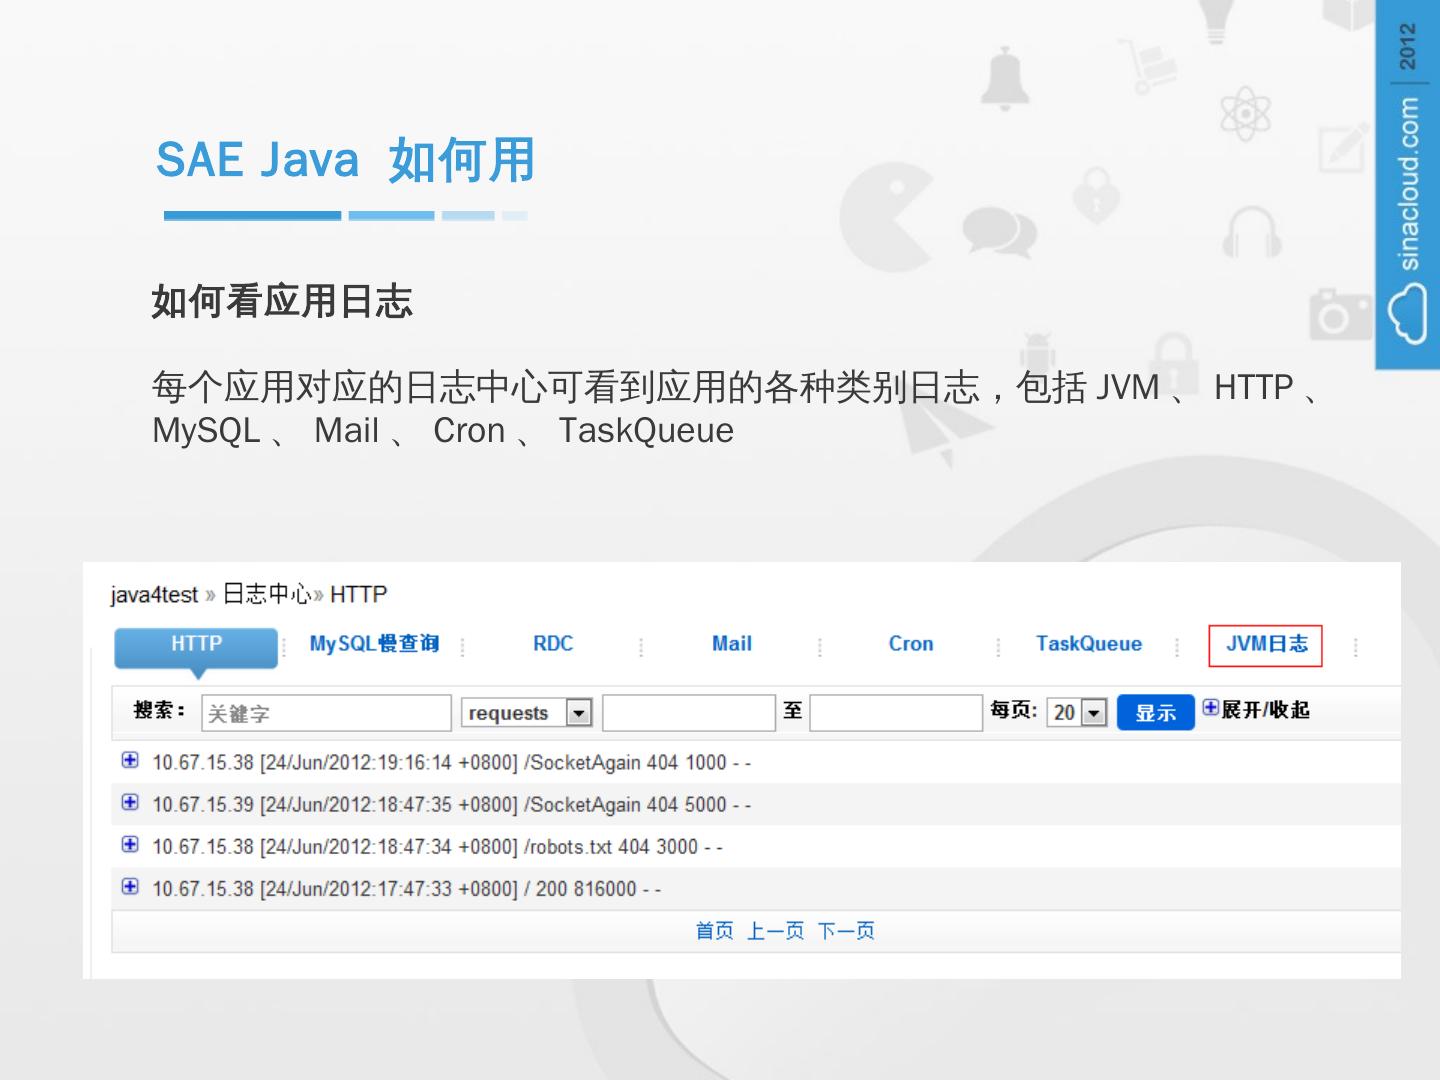Open the Mail log tab
The height and width of the screenshot is (1080, 1440).
coord(731,645)
